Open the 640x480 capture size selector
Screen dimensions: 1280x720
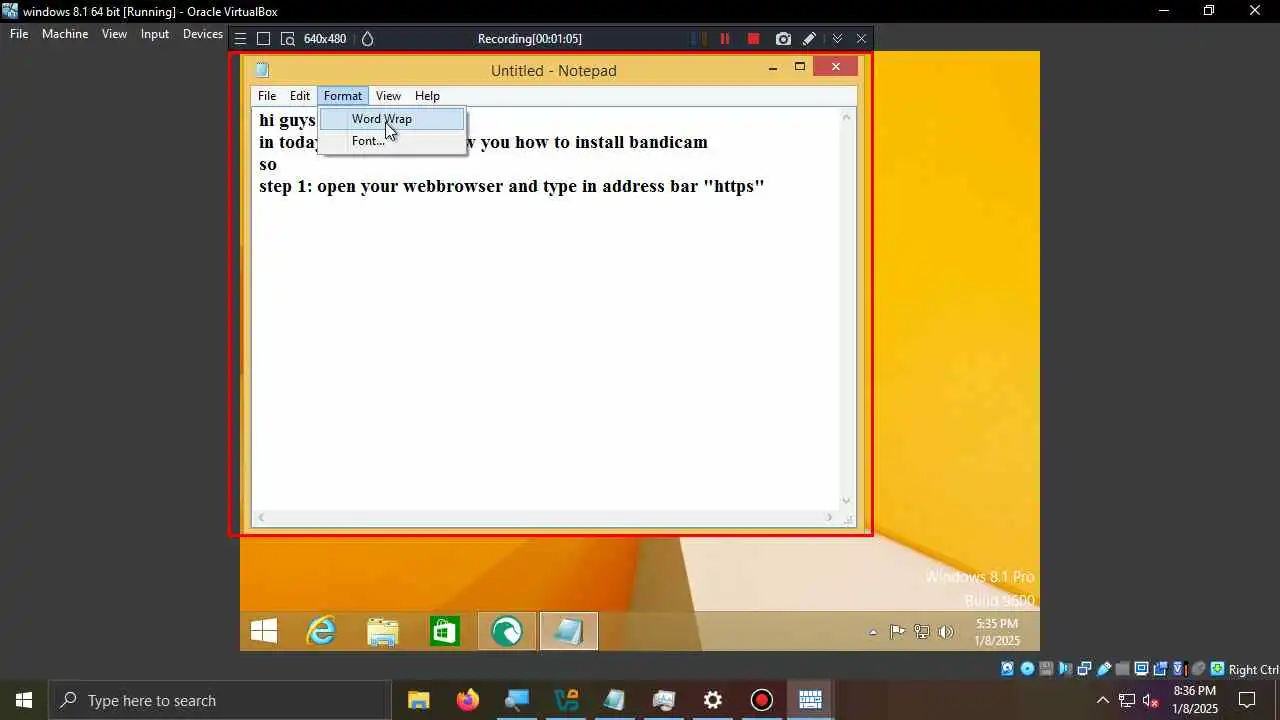325,39
